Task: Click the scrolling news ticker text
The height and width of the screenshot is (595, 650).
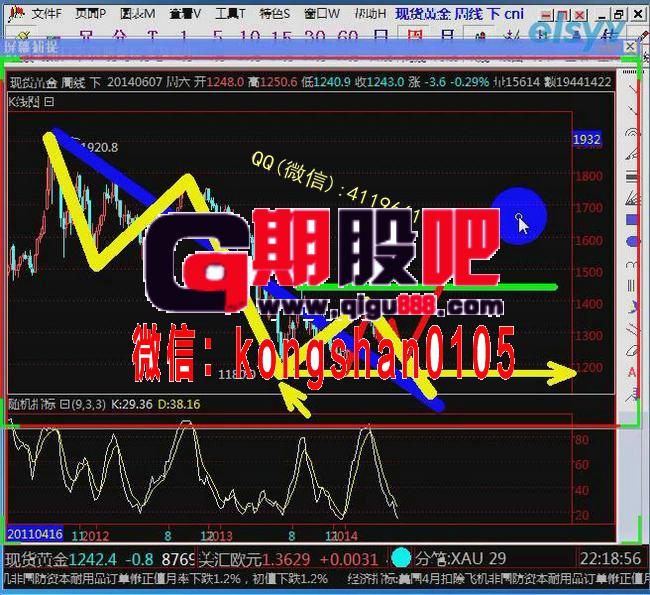Action: click(325, 578)
